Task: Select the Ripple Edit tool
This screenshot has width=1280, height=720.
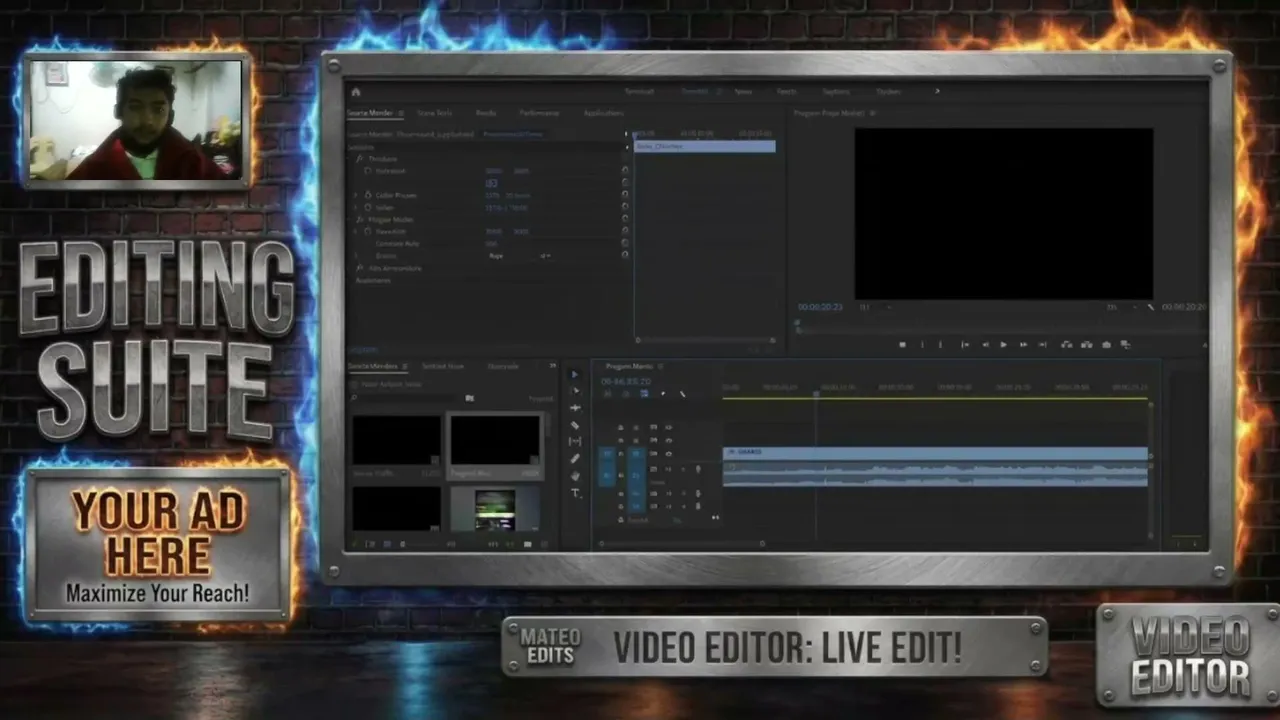Action: pos(574,408)
